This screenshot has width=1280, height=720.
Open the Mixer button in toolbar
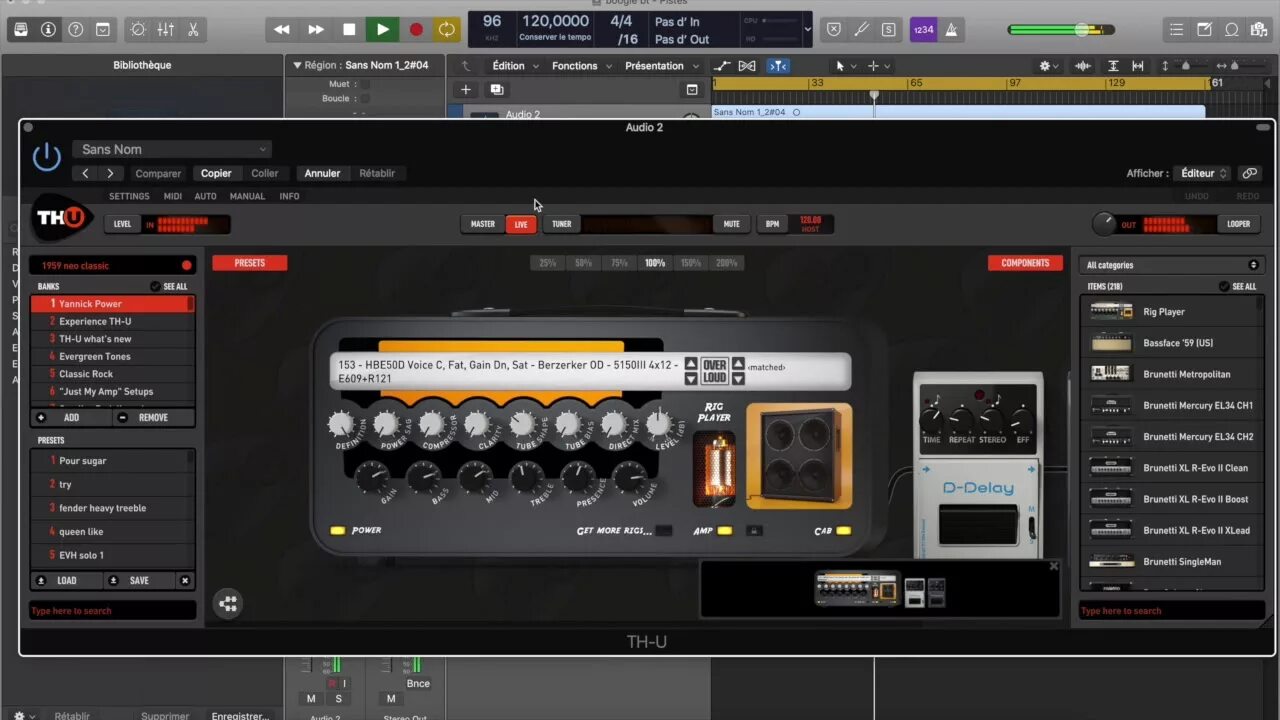pos(166,30)
